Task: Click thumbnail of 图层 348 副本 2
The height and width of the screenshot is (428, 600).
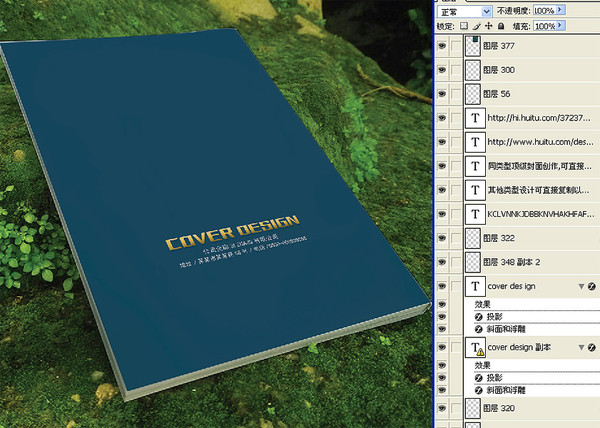Action: [x=473, y=262]
